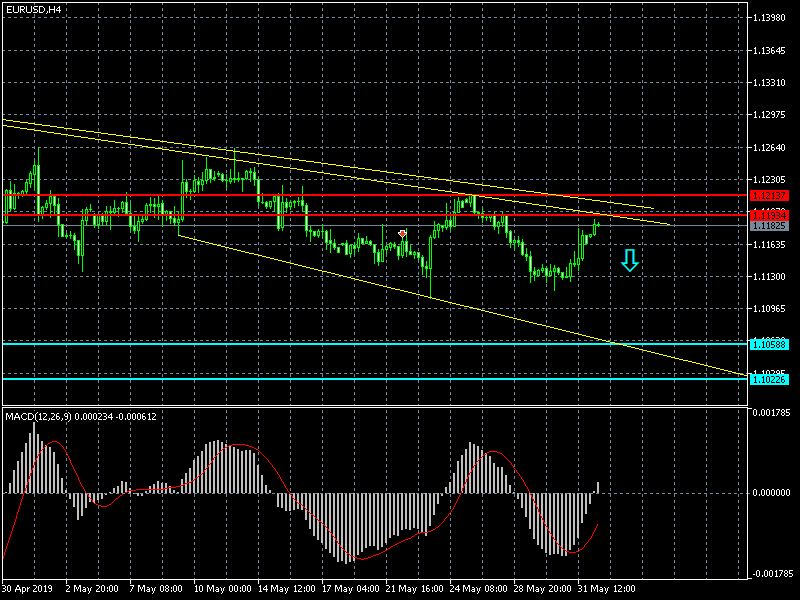Click the gray 1.11825 current price label
Screen dimensions: 800x600
[769, 226]
